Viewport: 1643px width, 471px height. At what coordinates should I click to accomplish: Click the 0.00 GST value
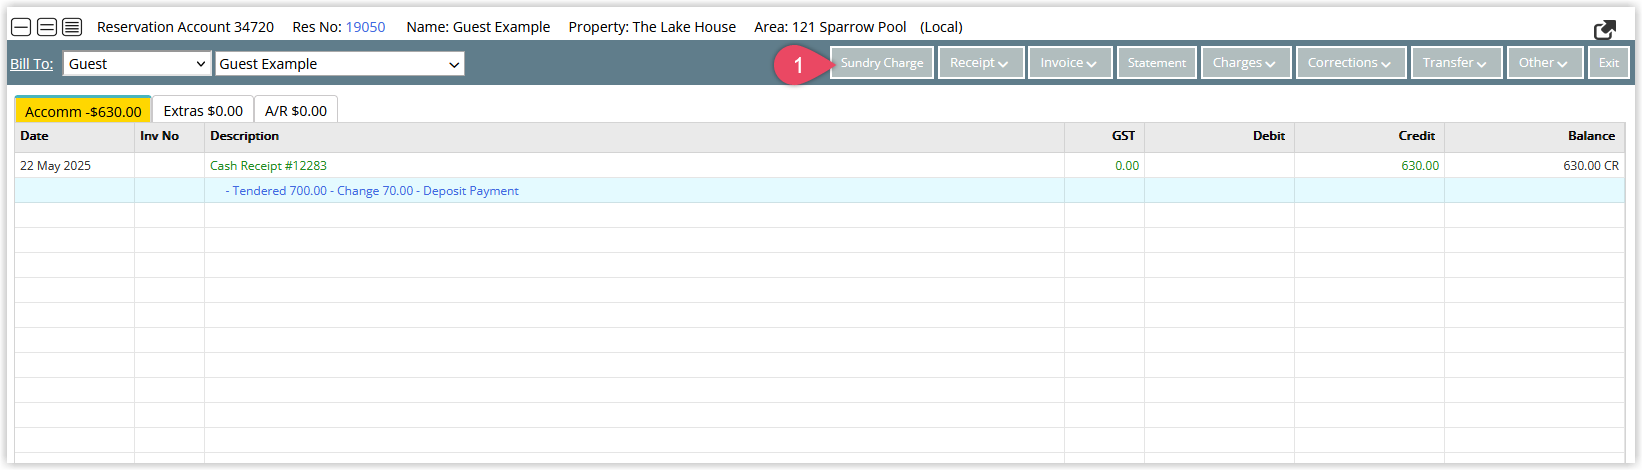1127,166
